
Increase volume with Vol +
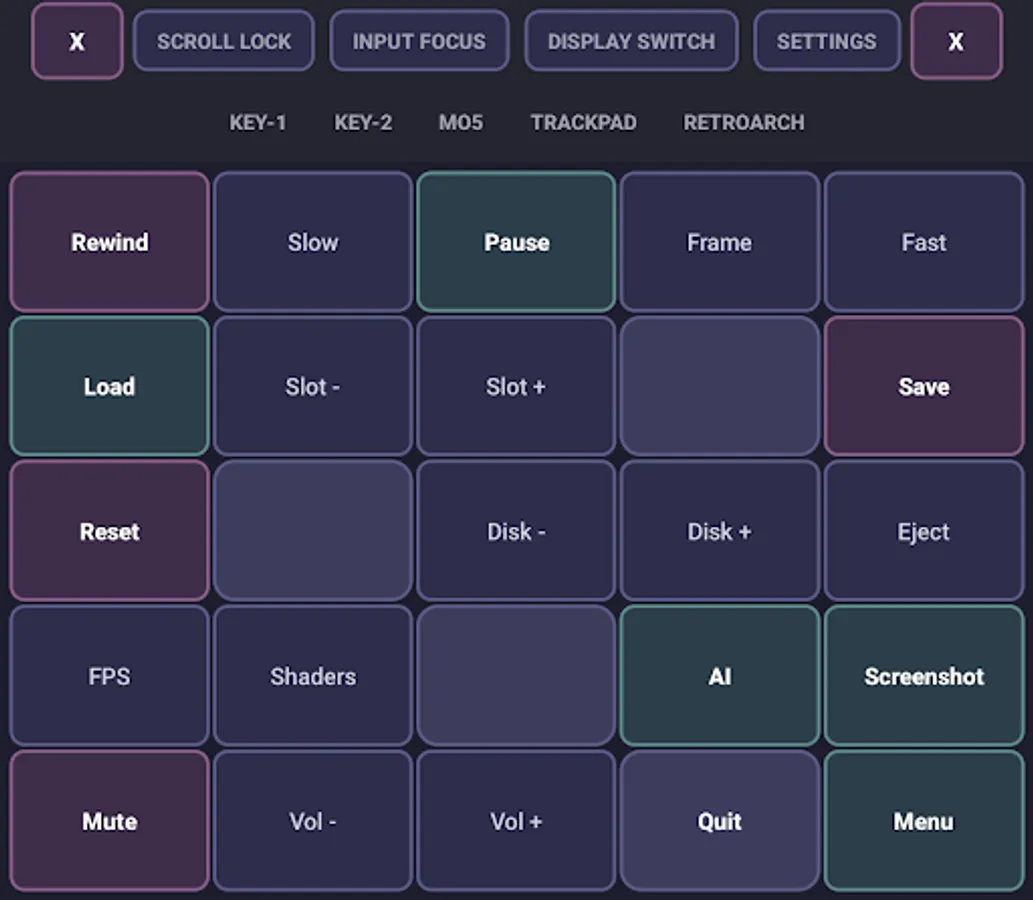(516, 821)
